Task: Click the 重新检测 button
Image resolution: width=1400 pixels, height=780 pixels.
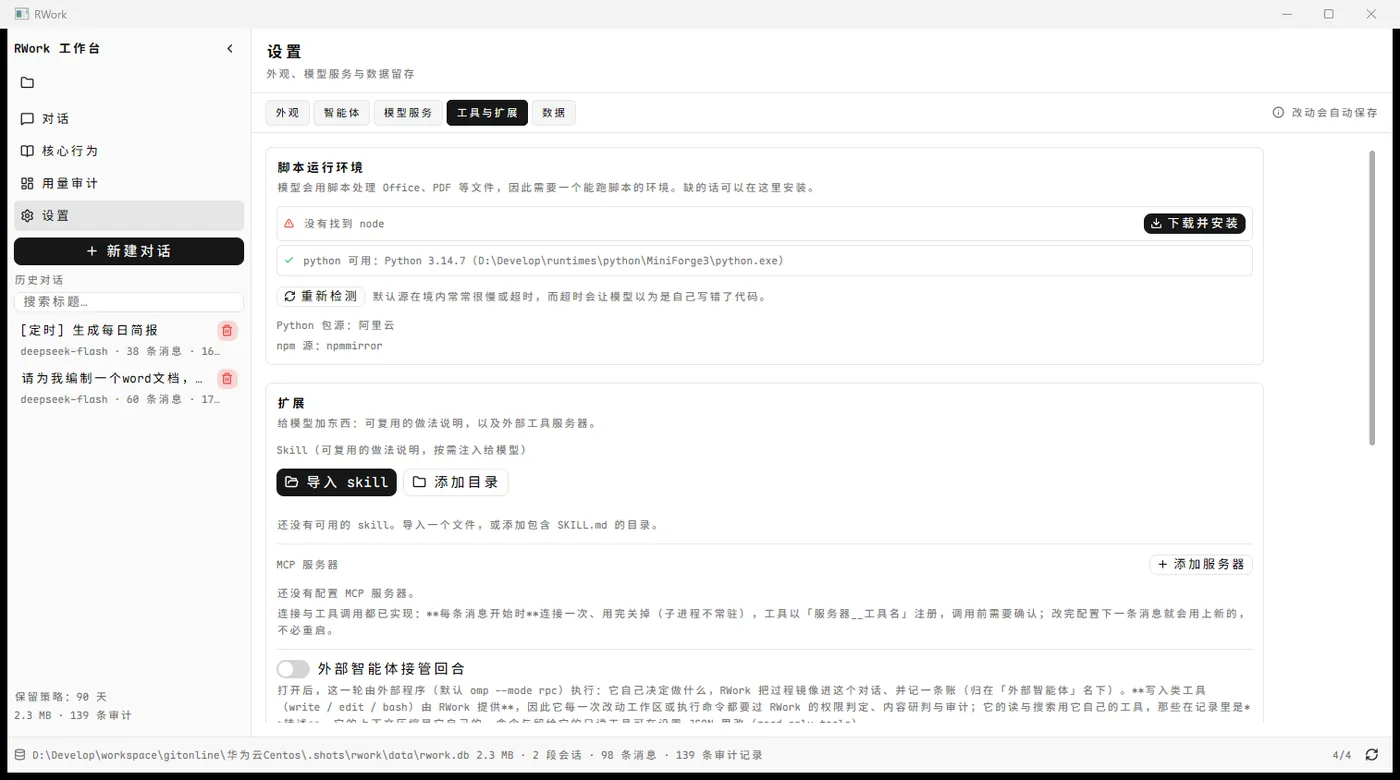Action: point(321,297)
